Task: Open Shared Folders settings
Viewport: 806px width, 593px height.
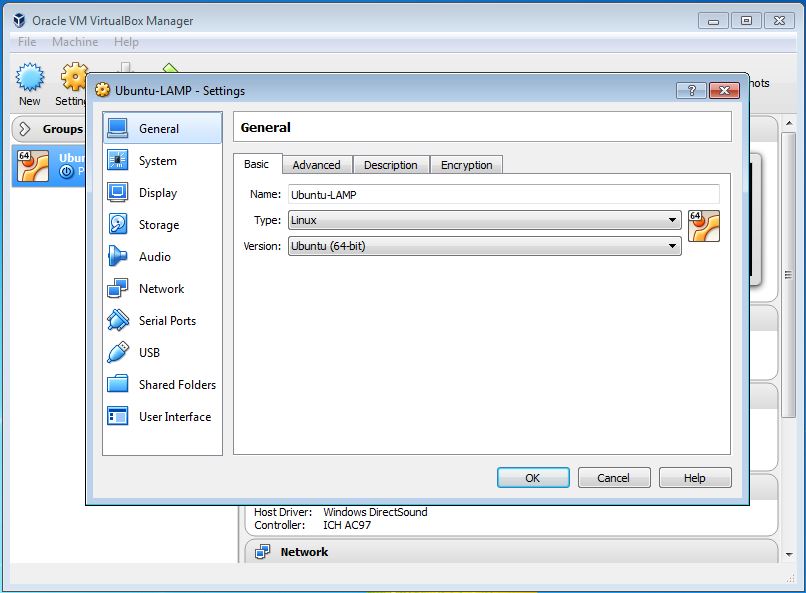Action: (162, 384)
